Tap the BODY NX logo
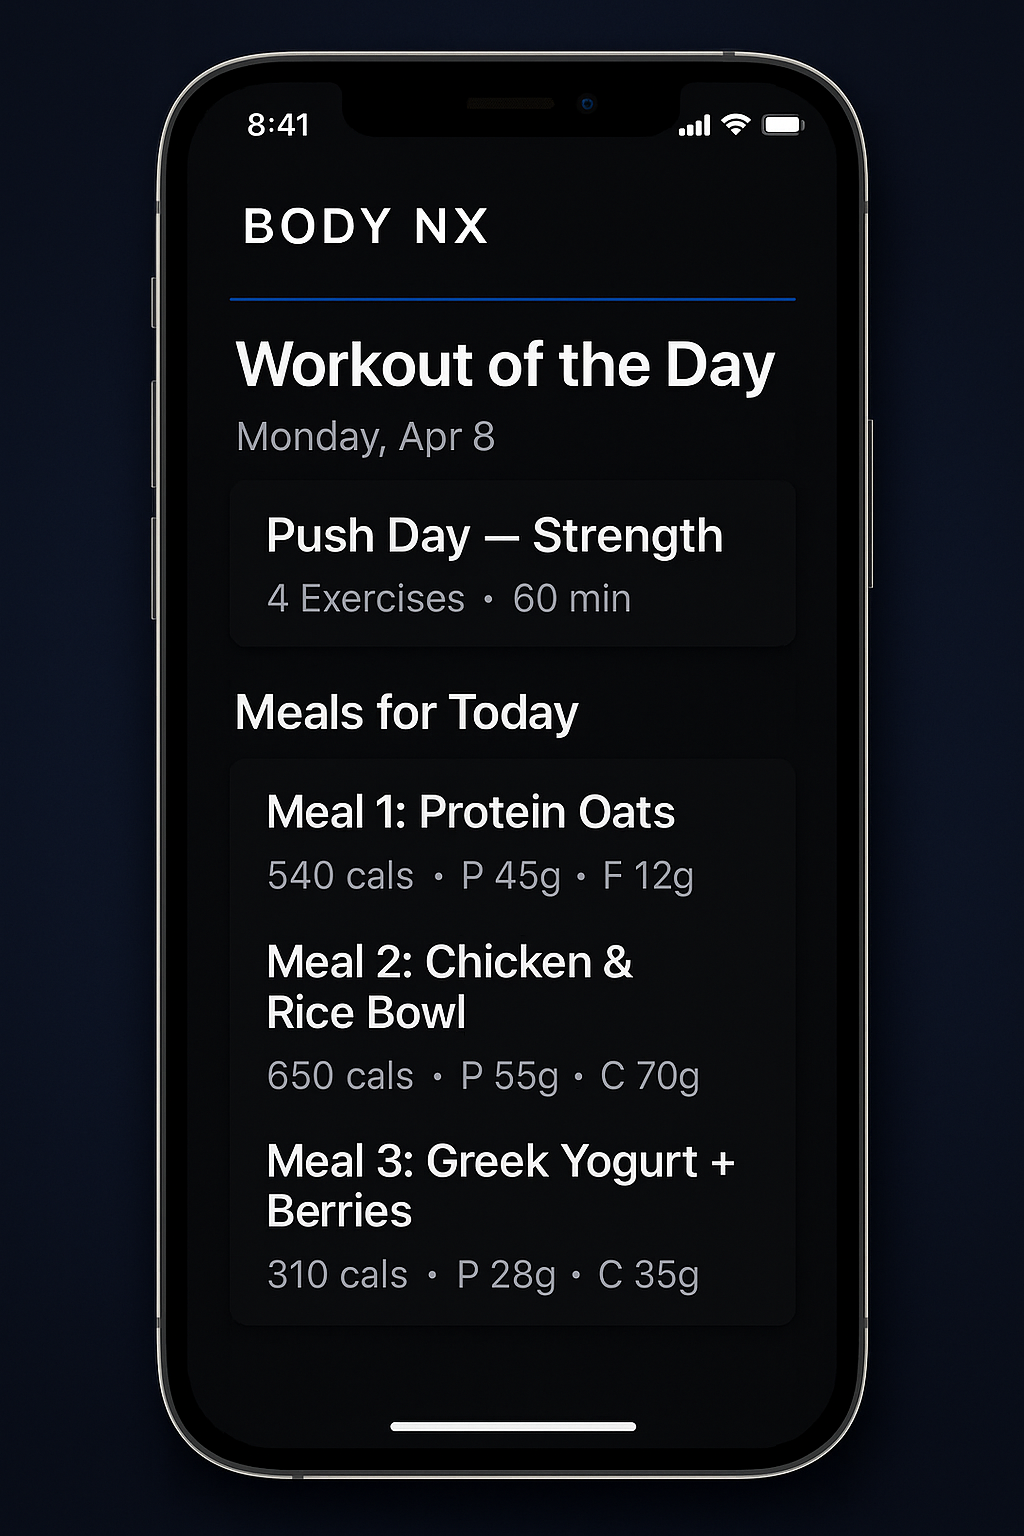Image resolution: width=1024 pixels, height=1536 pixels. 366,226
